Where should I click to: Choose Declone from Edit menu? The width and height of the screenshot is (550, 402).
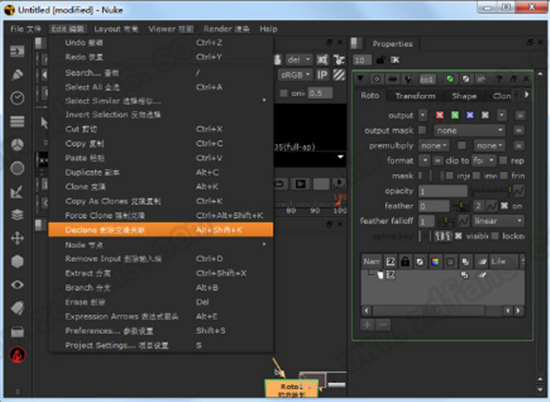[161, 230]
